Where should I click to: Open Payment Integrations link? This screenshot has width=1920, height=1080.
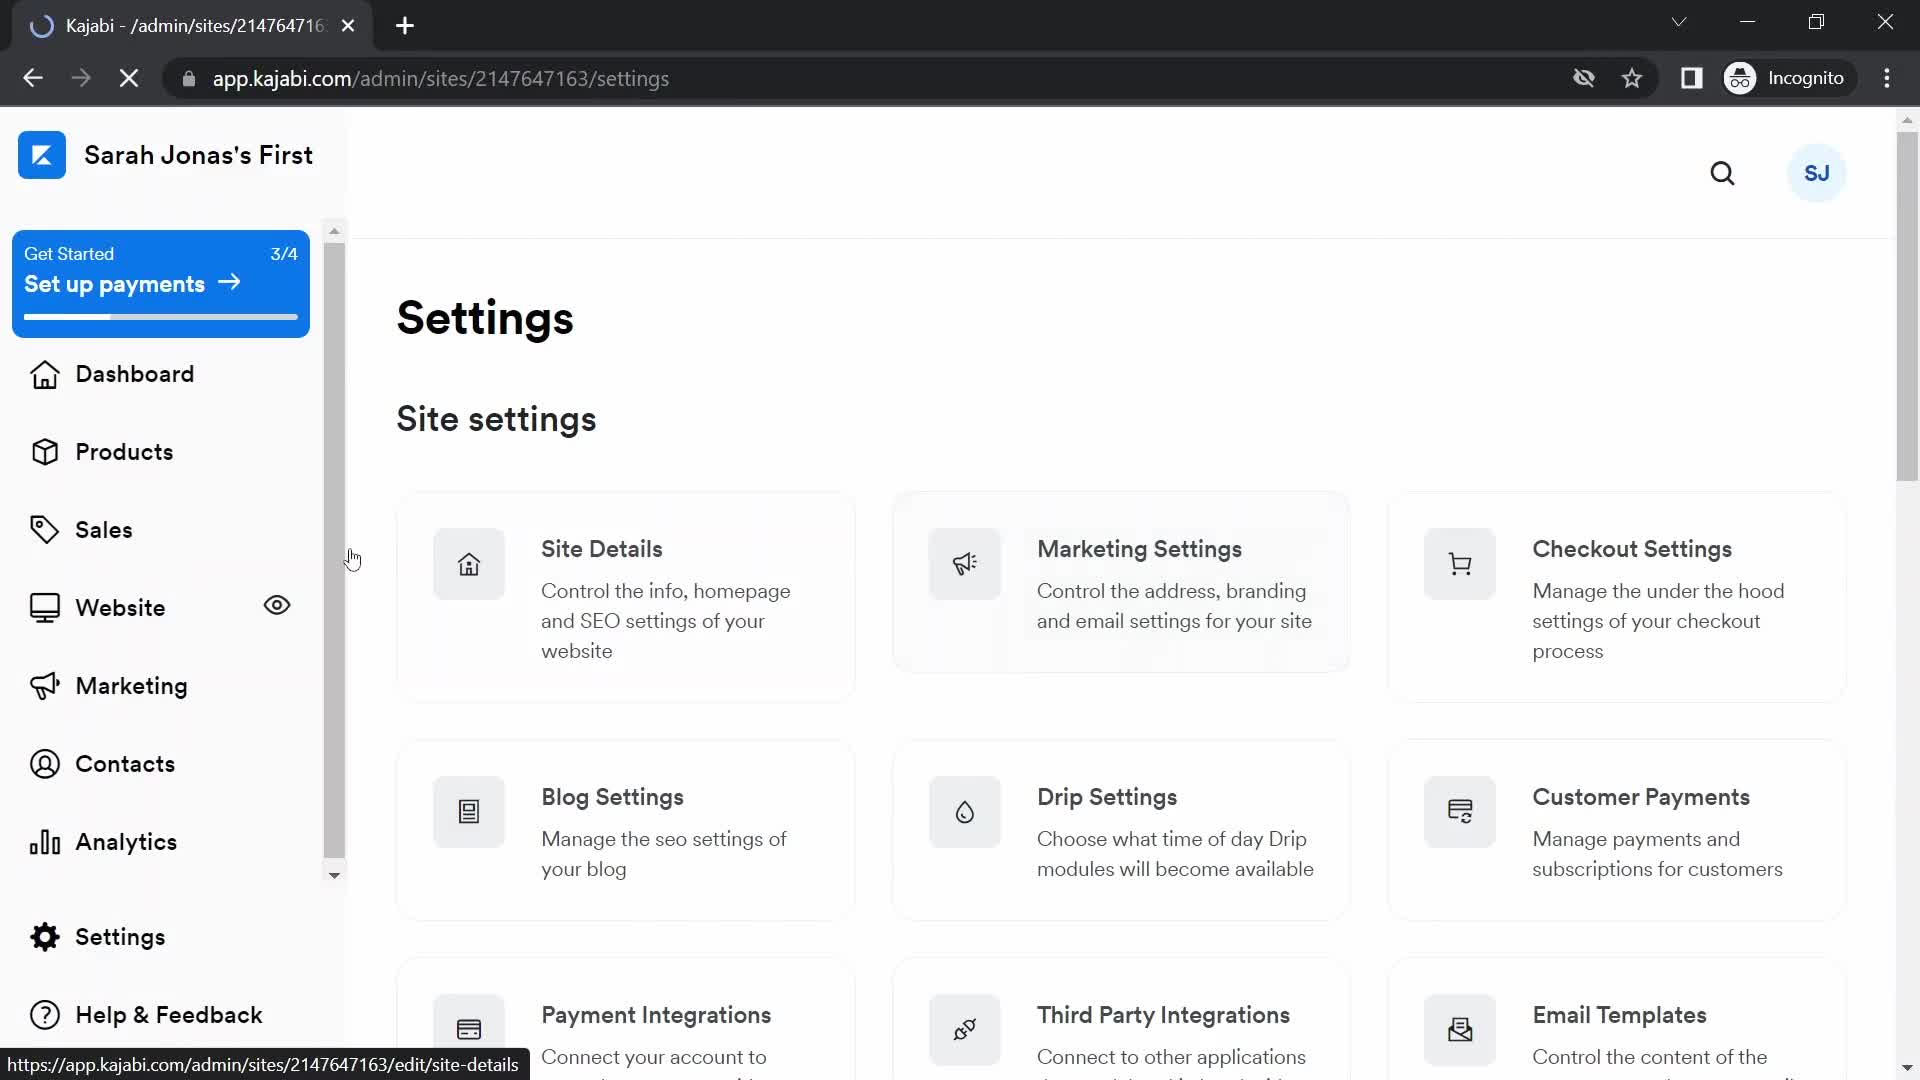point(656,1015)
